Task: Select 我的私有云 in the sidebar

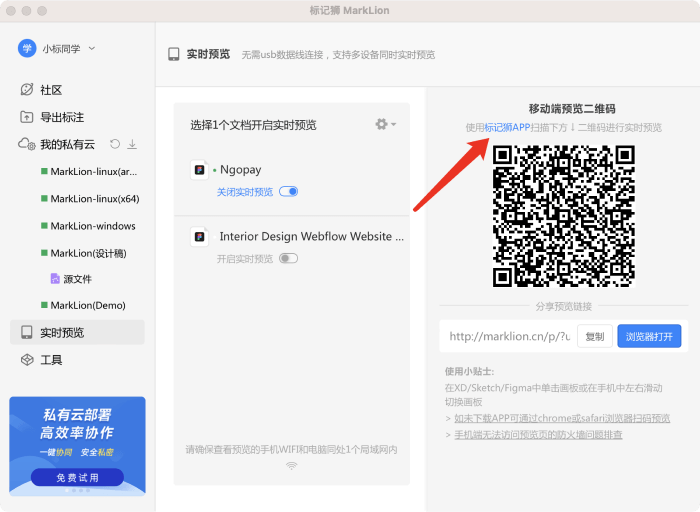Action: (x=67, y=145)
